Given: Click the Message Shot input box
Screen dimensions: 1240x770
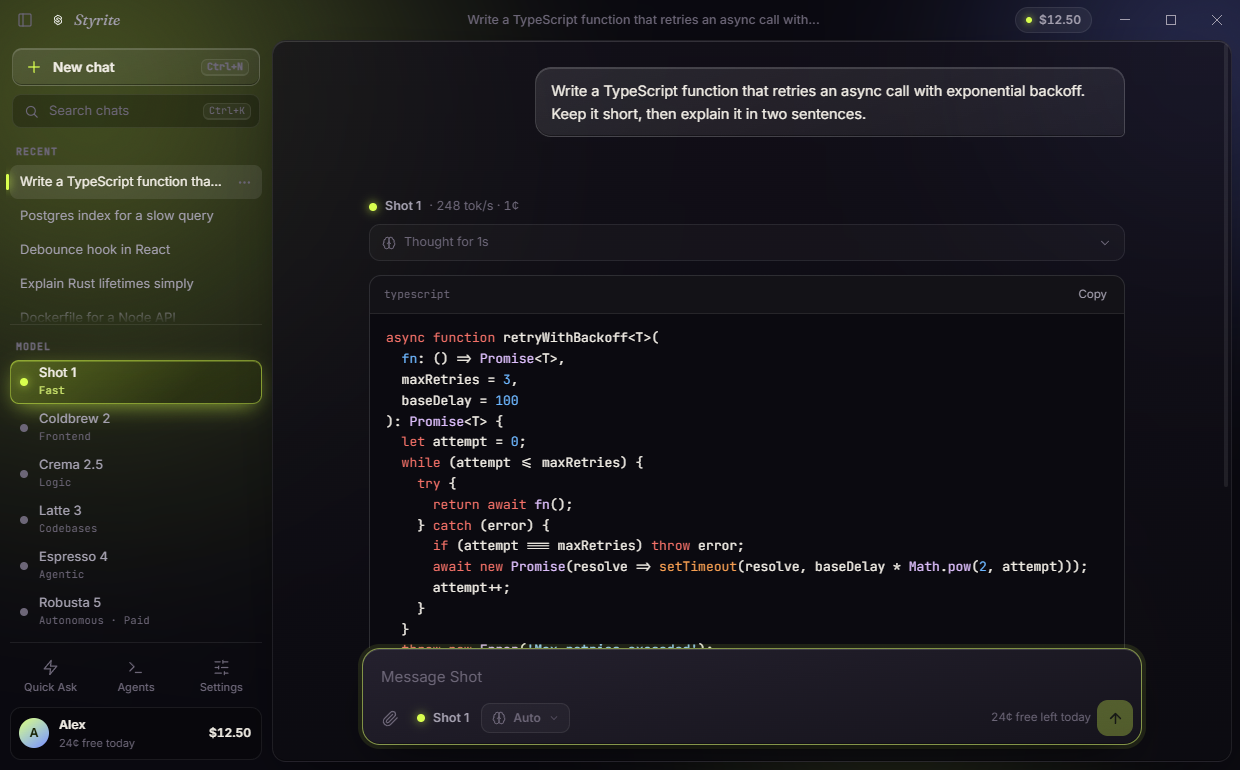Looking at the screenshot, I should pos(750,677).
